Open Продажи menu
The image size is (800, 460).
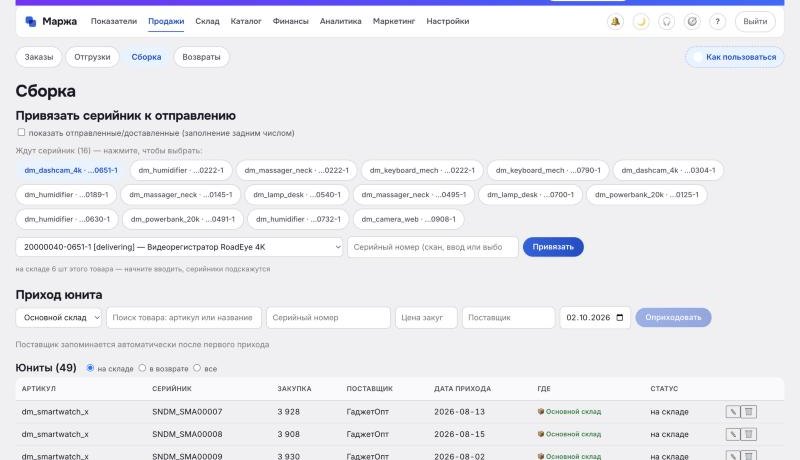166,21
